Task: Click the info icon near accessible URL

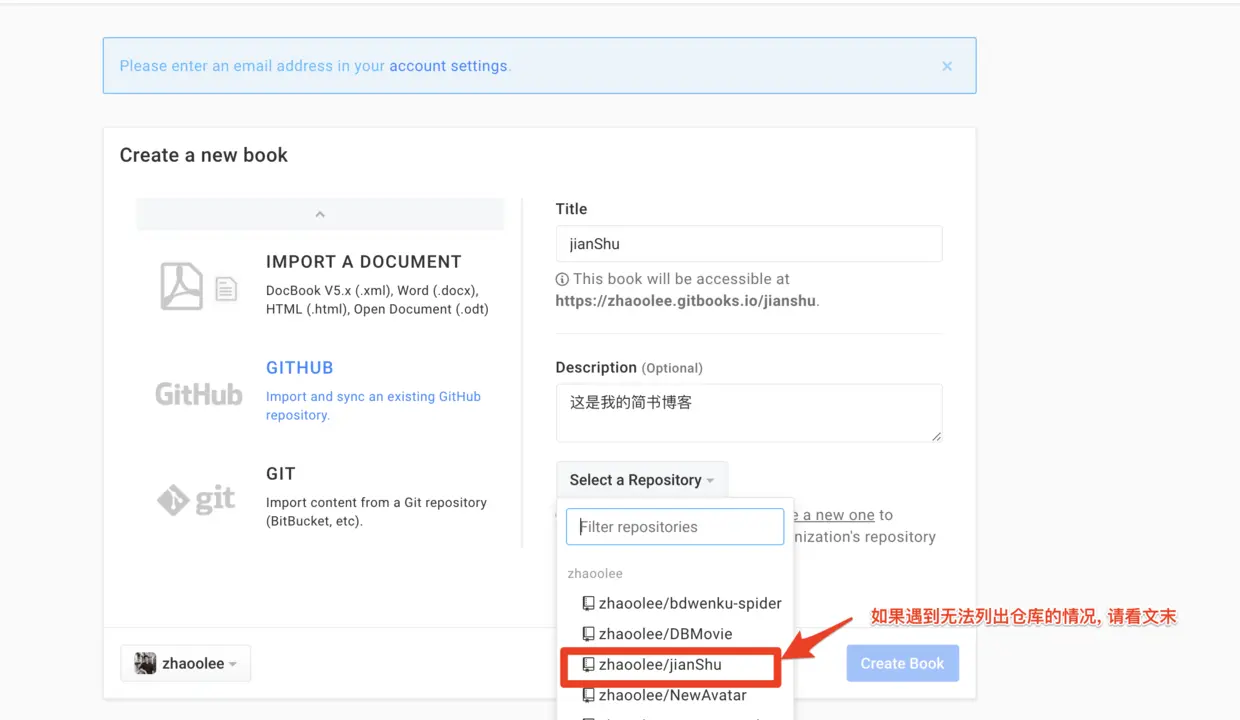Action: [x=562, y=280]
